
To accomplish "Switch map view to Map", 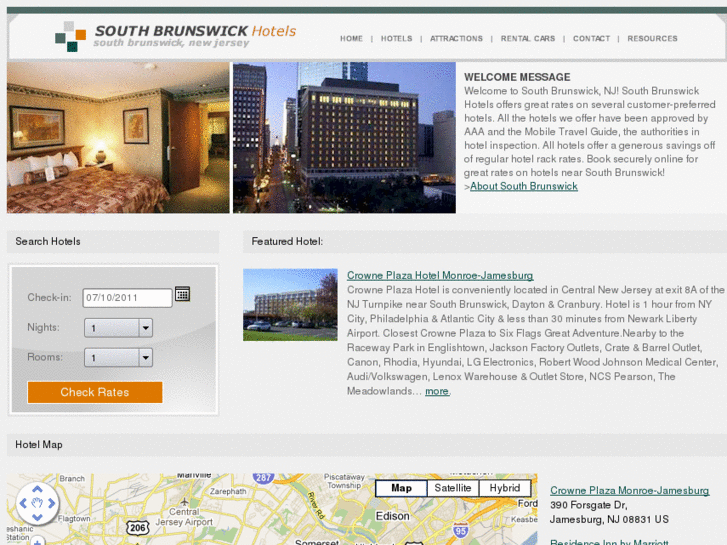I will 401,488.
